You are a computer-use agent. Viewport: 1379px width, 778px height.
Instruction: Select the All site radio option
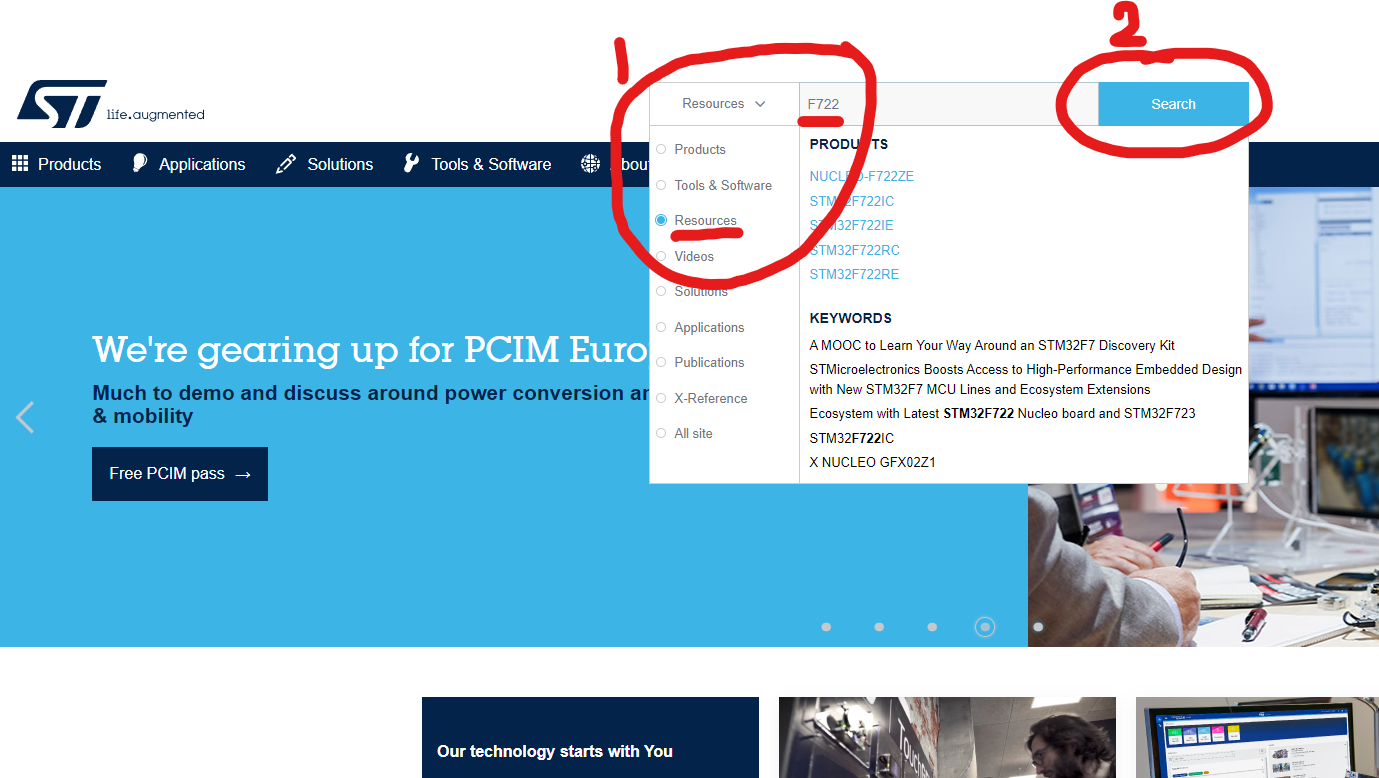661,433
